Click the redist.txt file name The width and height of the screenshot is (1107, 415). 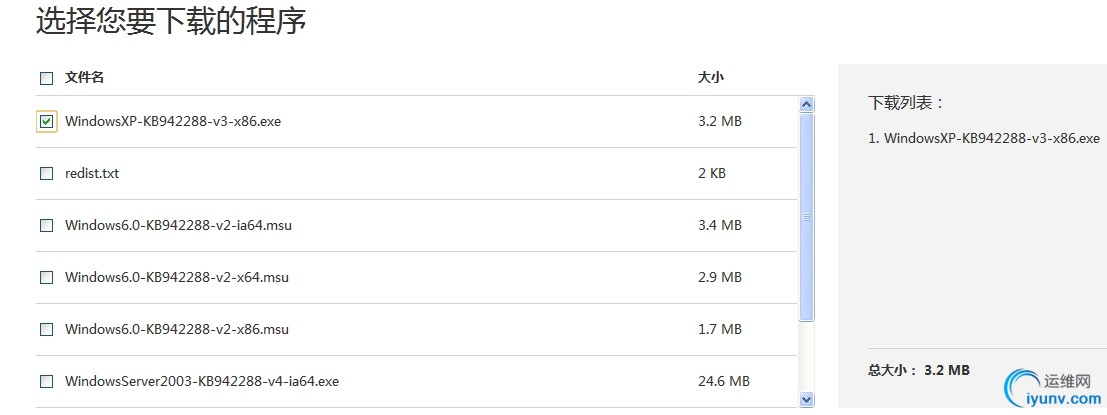[x=92, y=173]
